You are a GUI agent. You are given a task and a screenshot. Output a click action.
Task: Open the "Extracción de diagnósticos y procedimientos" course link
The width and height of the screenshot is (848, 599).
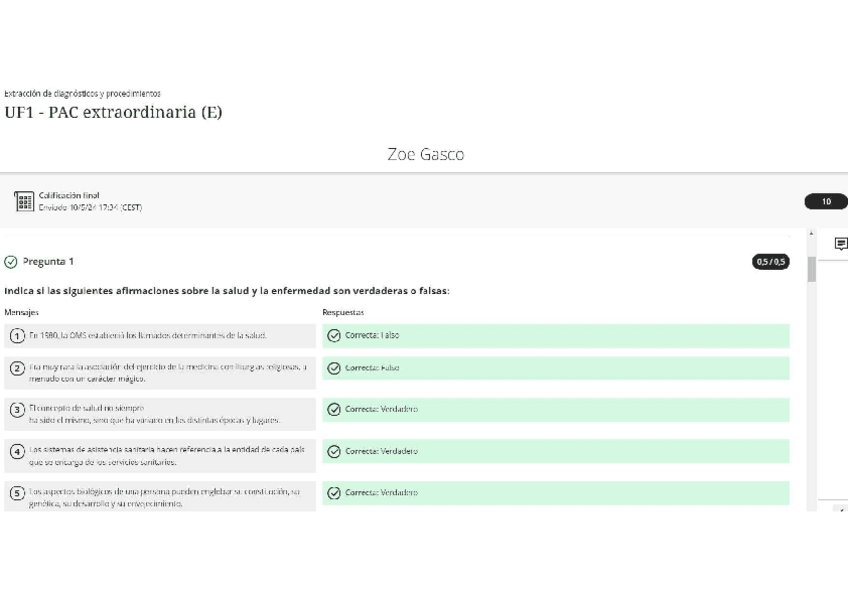[x=82, y=94]
